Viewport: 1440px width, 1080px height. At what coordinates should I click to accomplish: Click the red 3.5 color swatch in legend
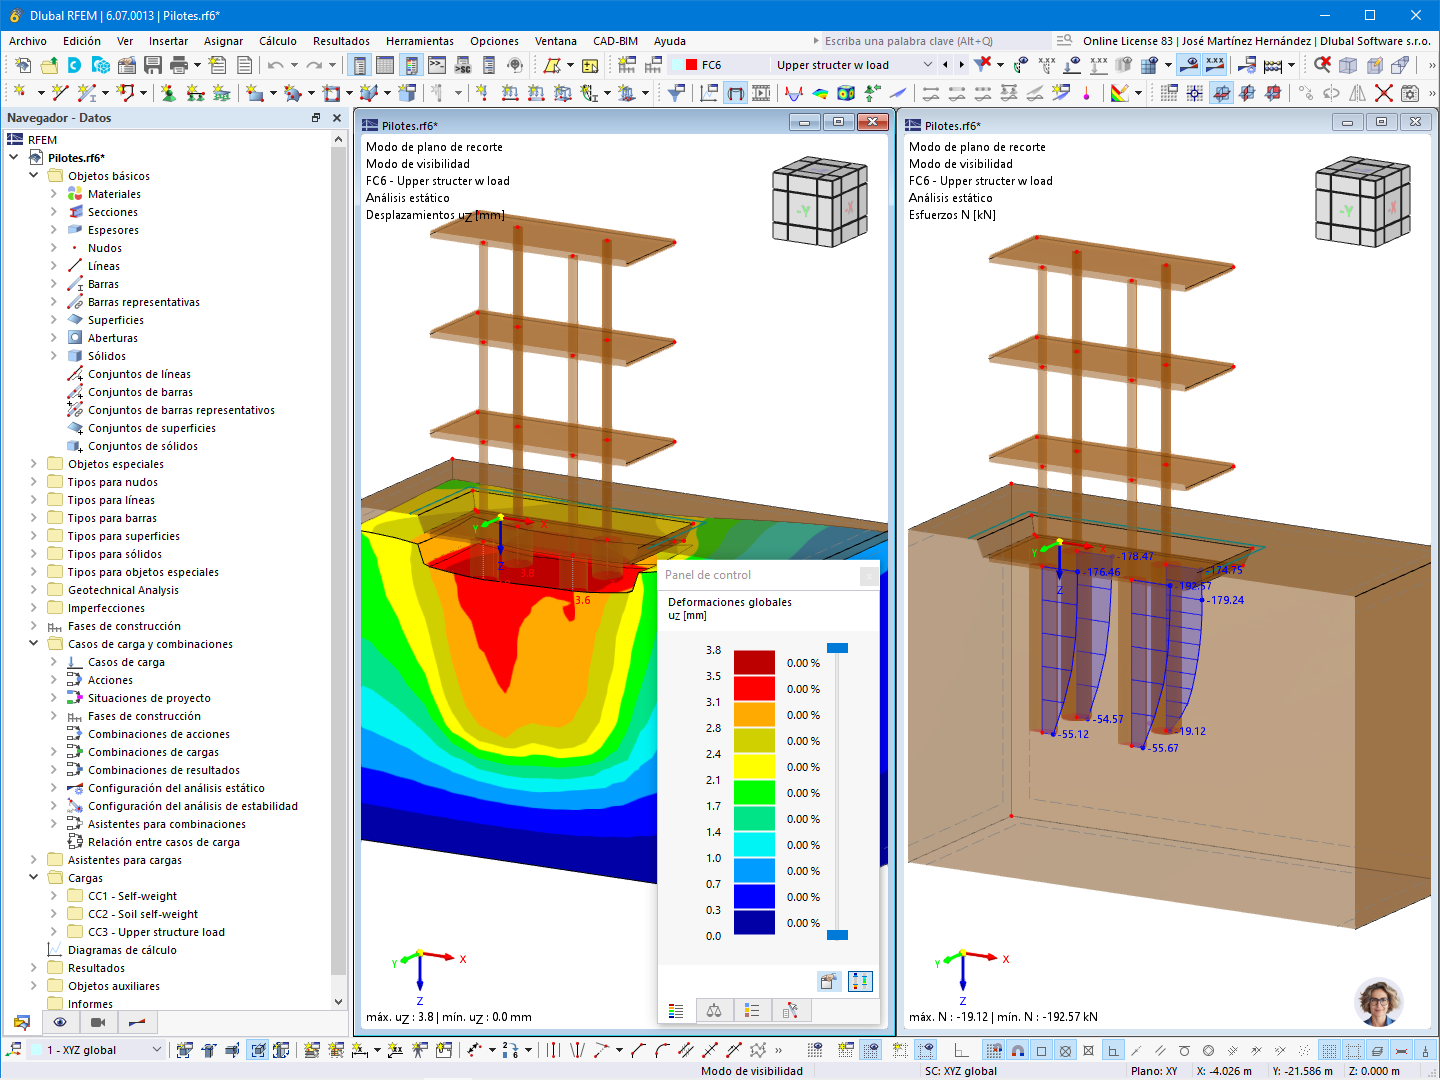(754, 688)
